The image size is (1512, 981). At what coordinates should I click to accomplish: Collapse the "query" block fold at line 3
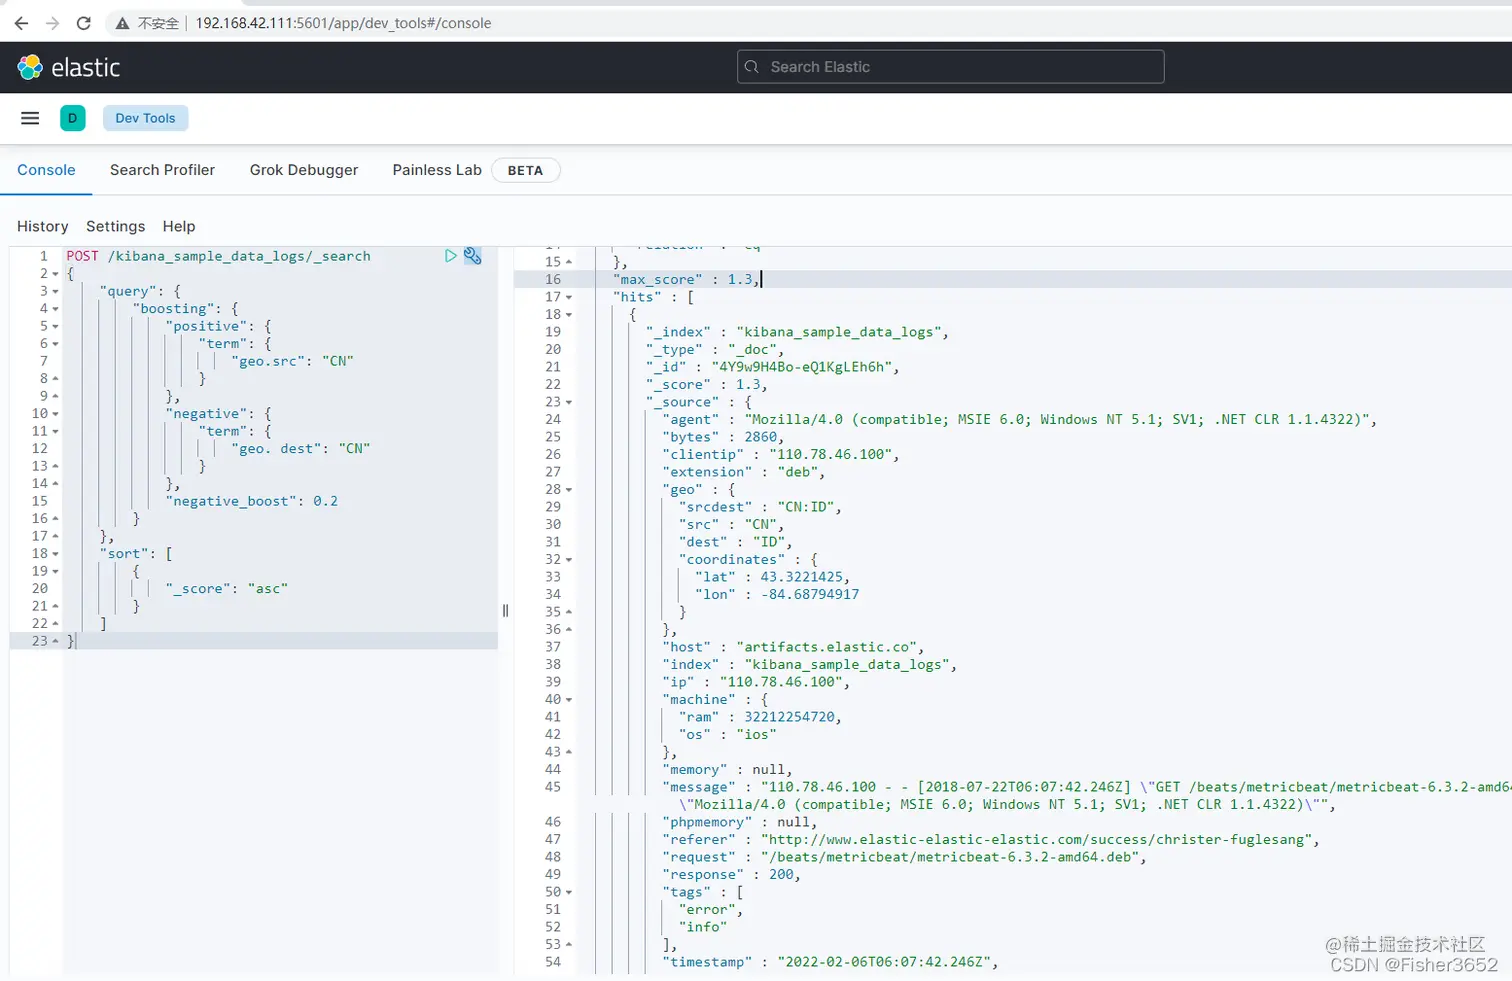point(55,291)
